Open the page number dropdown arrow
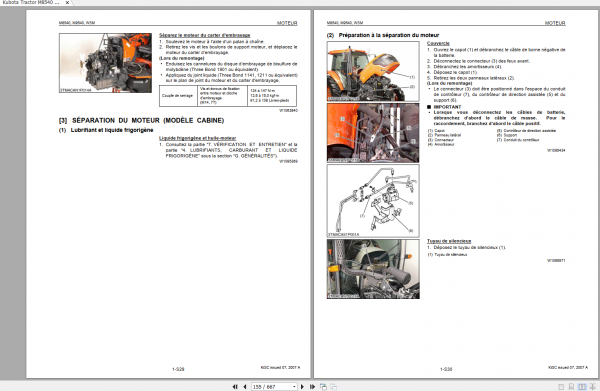 pyautogui.click(x=294, y=387)
